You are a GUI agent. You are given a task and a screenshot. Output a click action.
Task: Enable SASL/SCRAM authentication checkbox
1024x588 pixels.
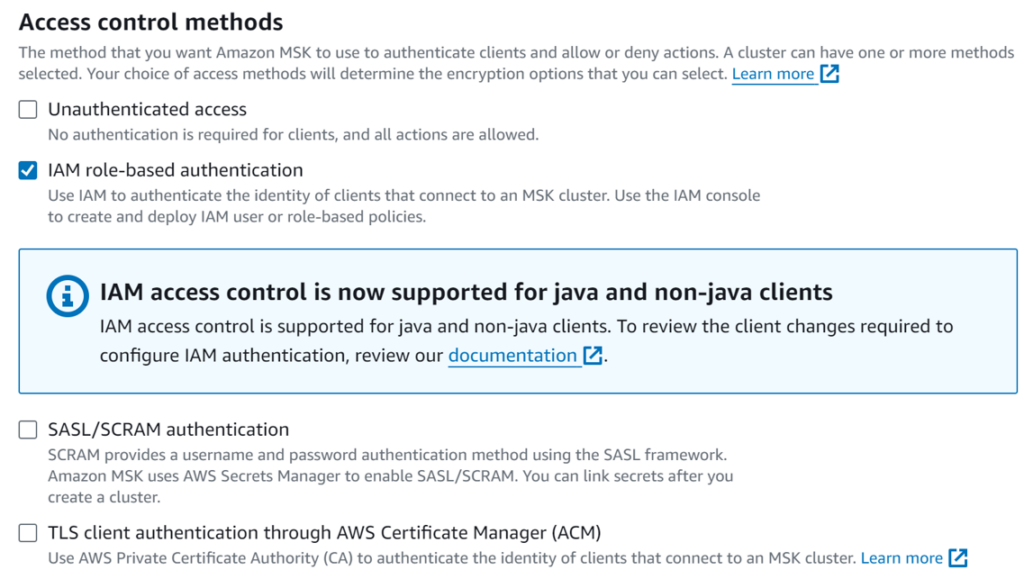27,429
